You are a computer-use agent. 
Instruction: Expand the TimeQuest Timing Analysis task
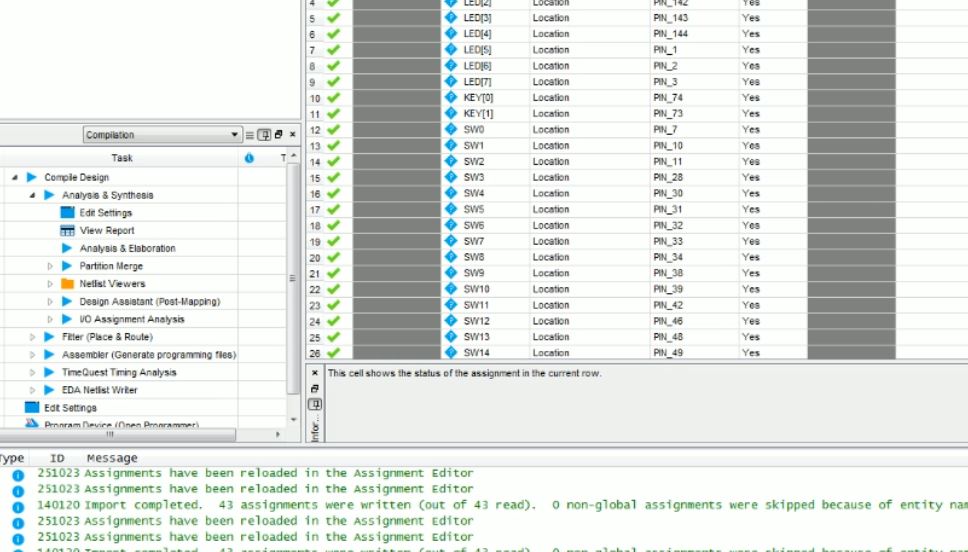(x=32, y=372)
